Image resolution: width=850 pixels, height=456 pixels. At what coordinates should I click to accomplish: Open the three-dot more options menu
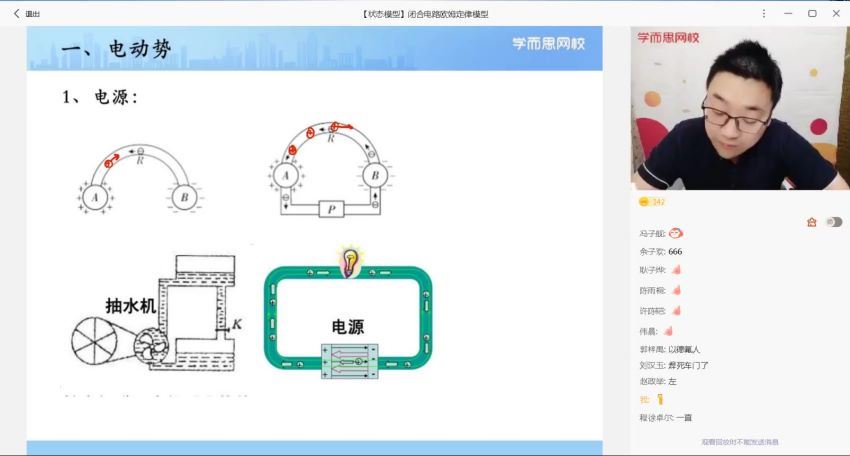(x=764, y=14)
